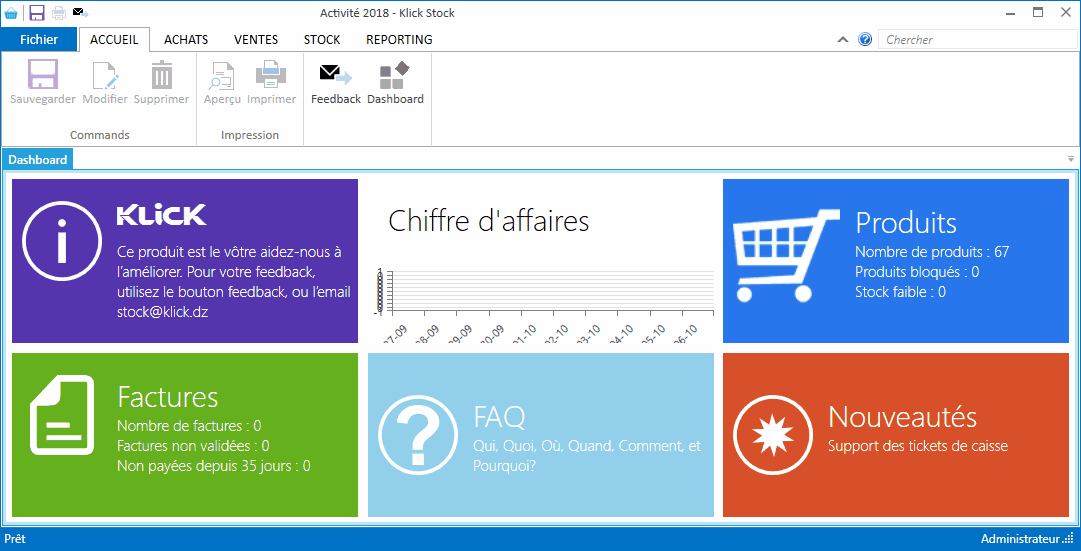Open the Produits shopping cart tile
The width and height of the screenshot is (1081, 551).
coord(895,261)
